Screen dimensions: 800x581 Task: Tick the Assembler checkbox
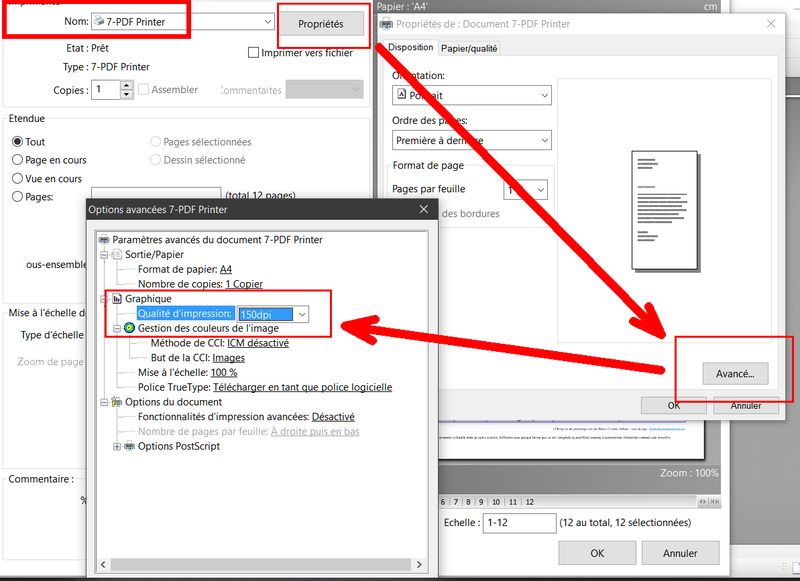click(x=144, y=89)
